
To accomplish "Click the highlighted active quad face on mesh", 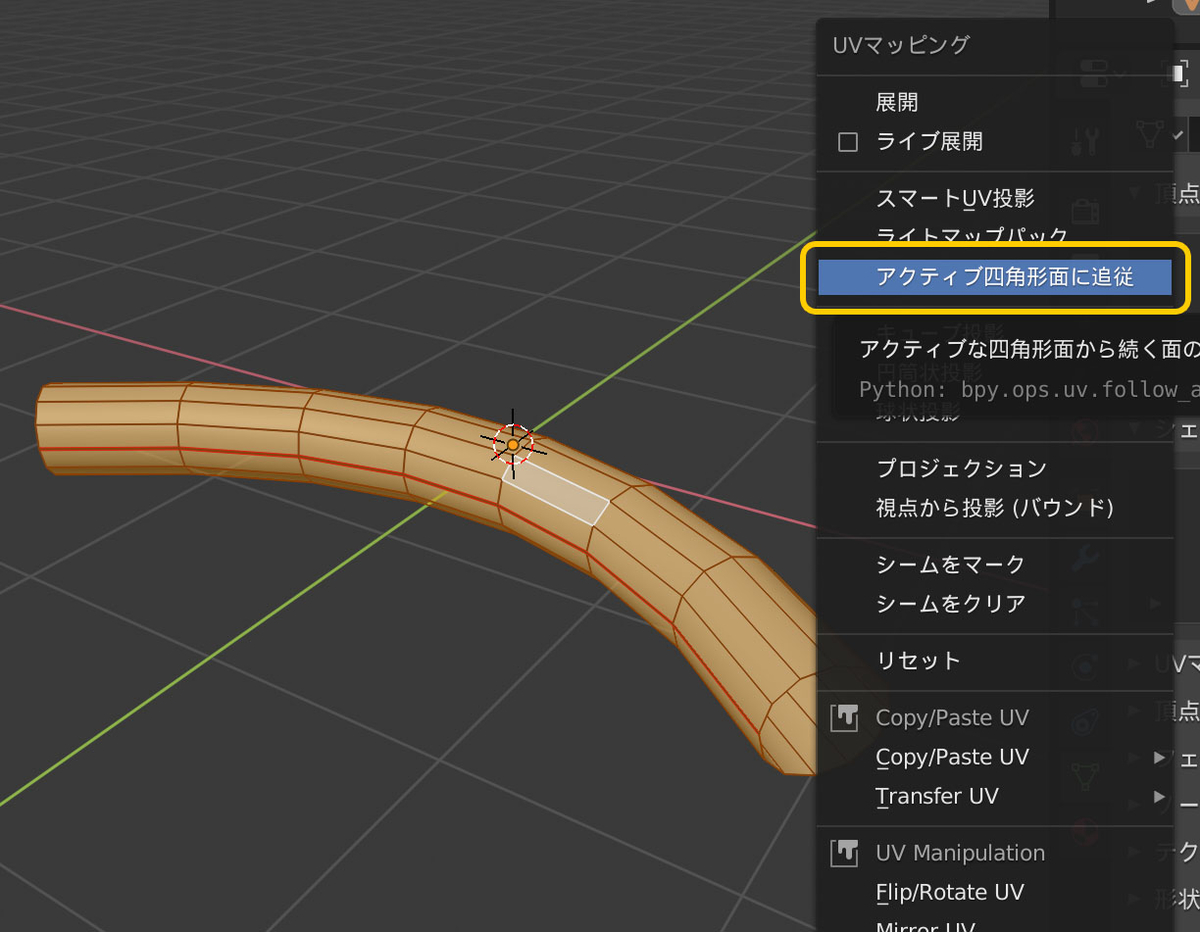I will pyautogui.click(x=556, y=492).
